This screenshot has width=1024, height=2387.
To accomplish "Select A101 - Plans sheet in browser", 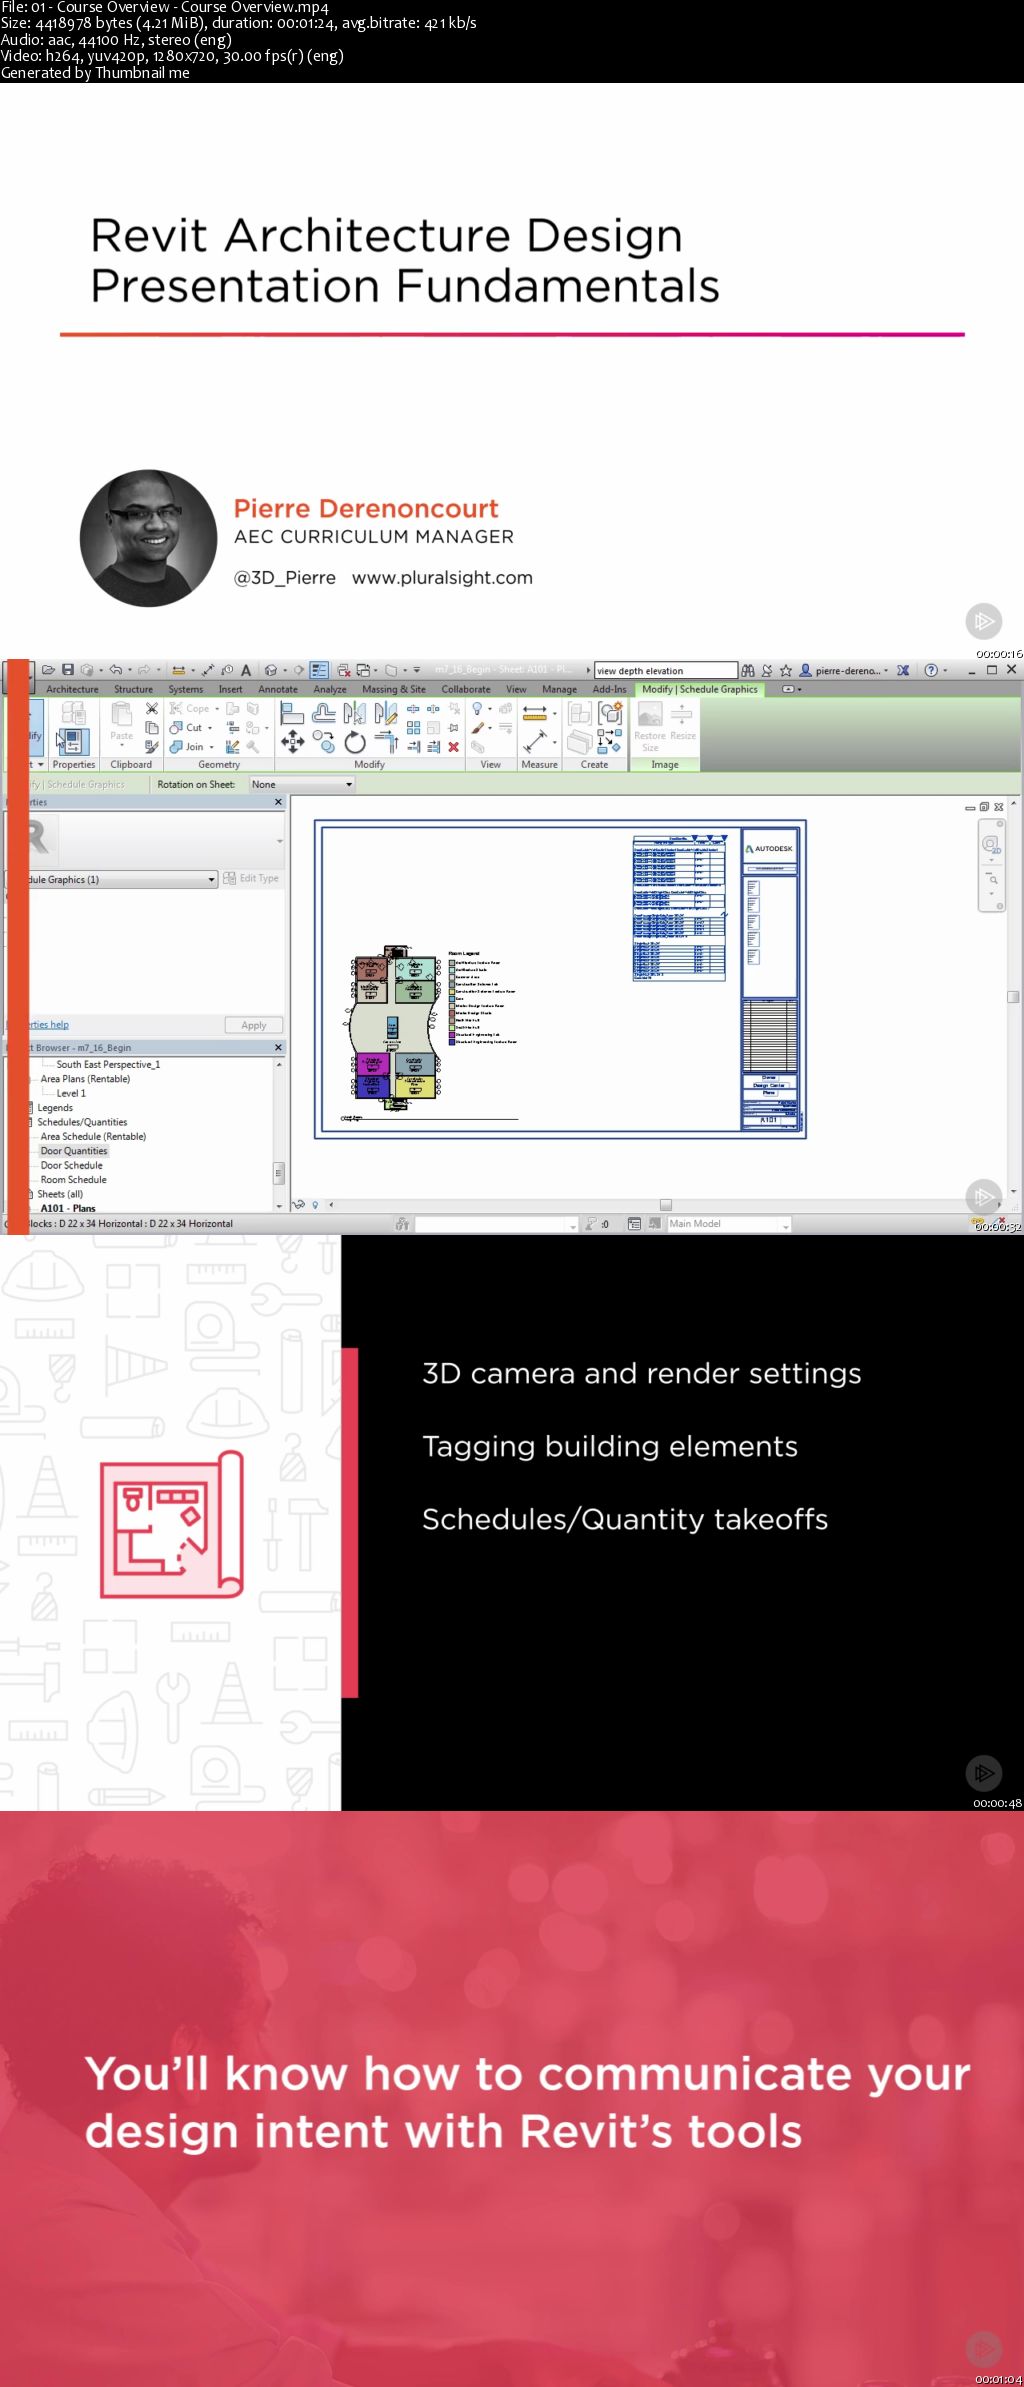I will pyautogui.click(x=68, y=1209).
